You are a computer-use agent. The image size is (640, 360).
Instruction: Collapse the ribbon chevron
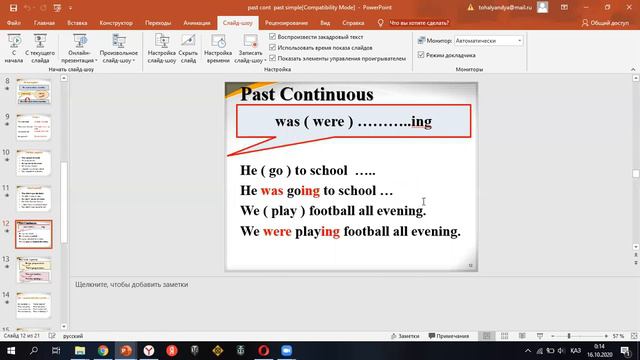[633, 69]
